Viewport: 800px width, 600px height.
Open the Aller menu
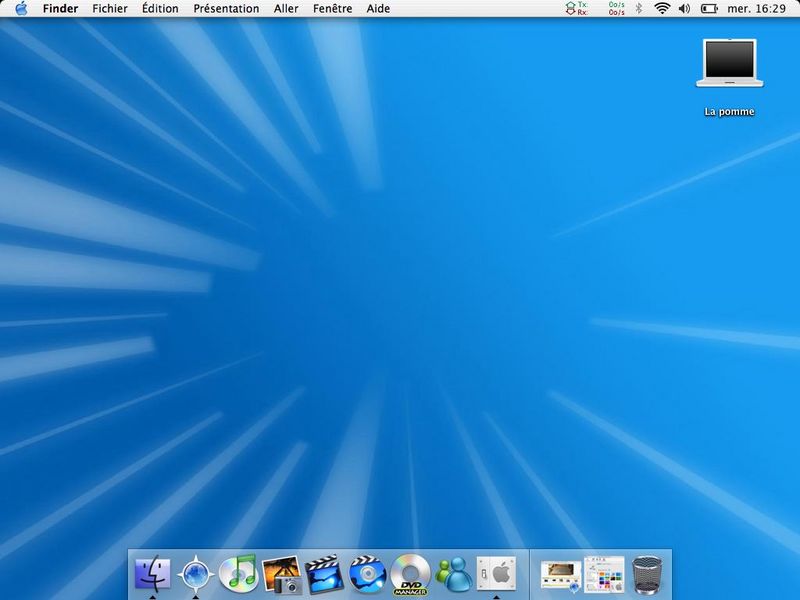click(286, 9)
